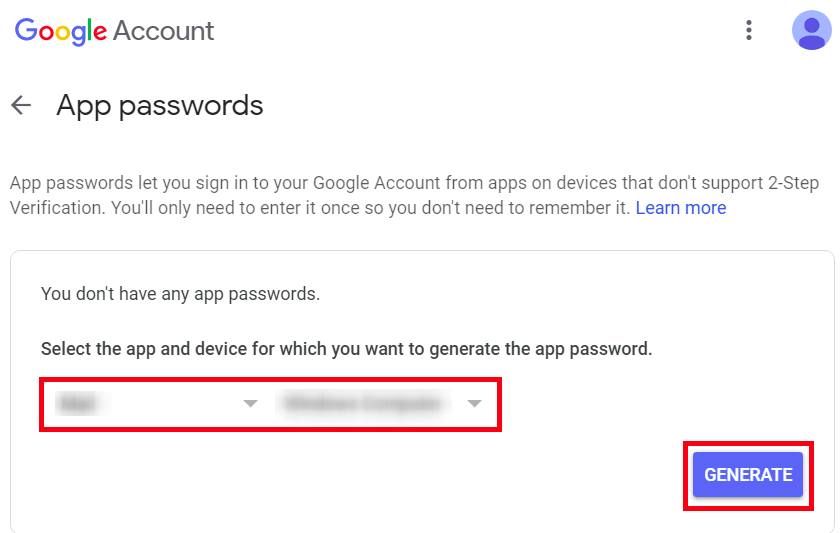Expand the device dropdown using its arrow

click(x=475, y=403)
